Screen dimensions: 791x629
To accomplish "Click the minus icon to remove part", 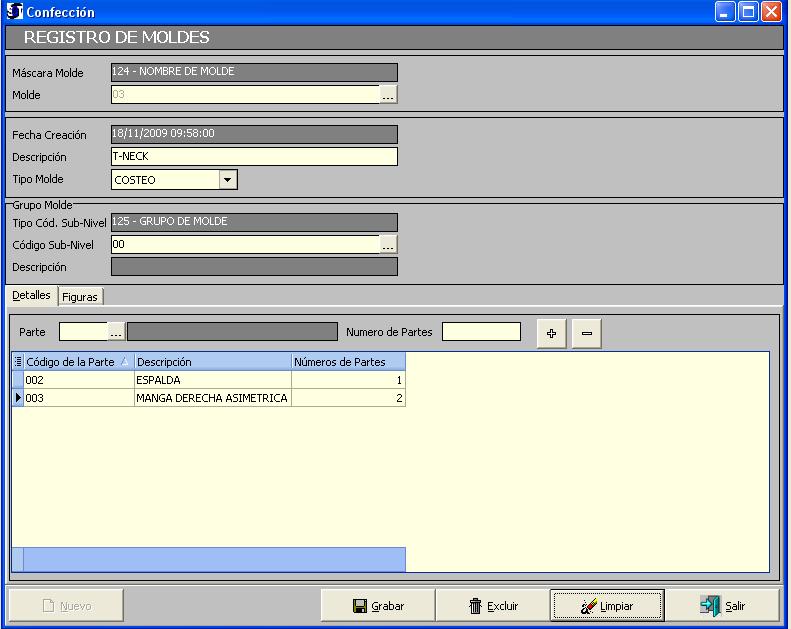I will pos(586,333).
